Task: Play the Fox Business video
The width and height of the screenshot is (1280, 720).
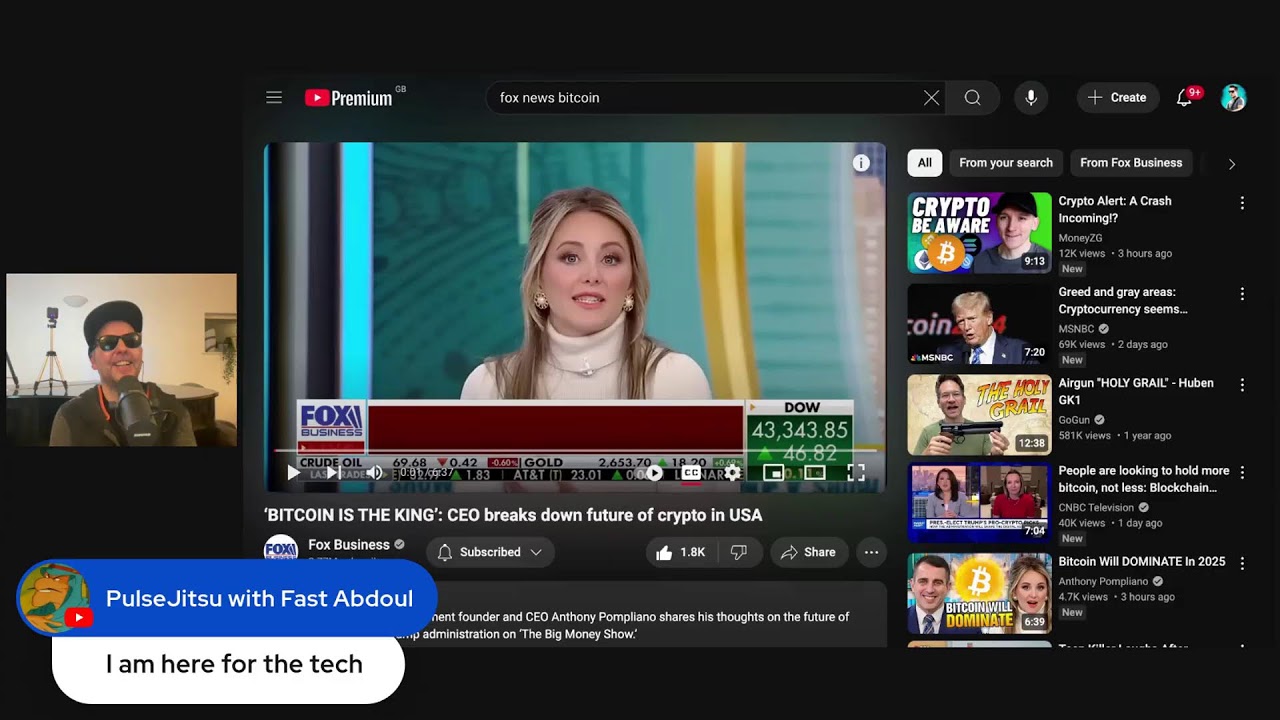Action: pos(293,473)
